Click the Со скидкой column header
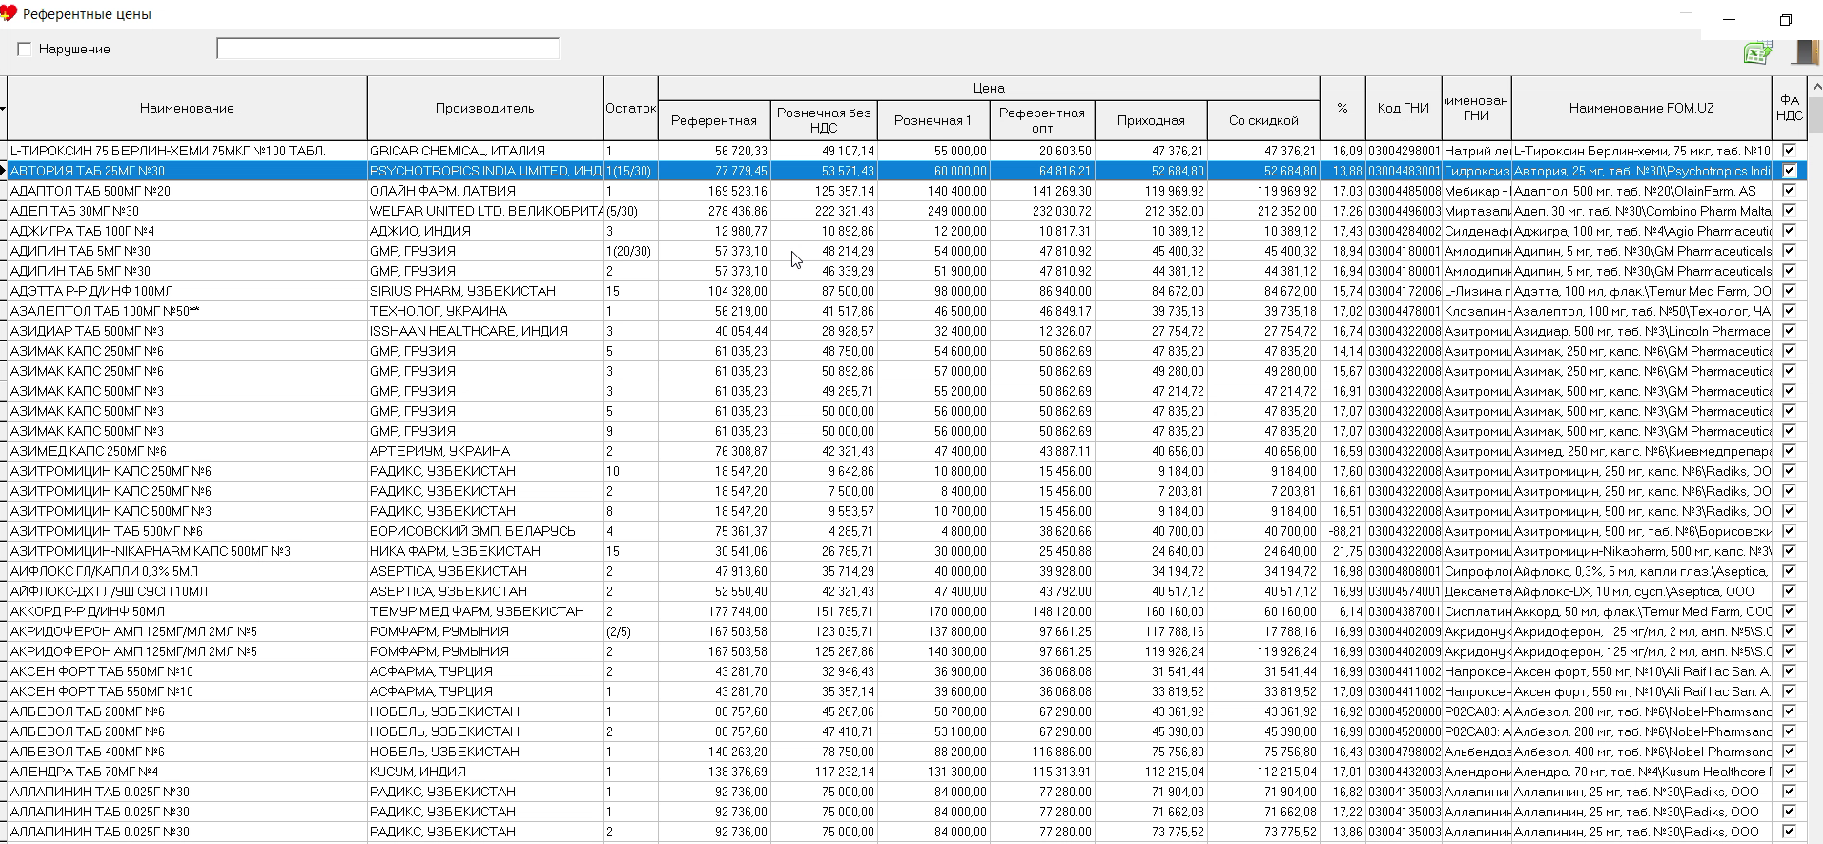The width and height of the screenshot is (1823, 844). [x=1264, y=120]
